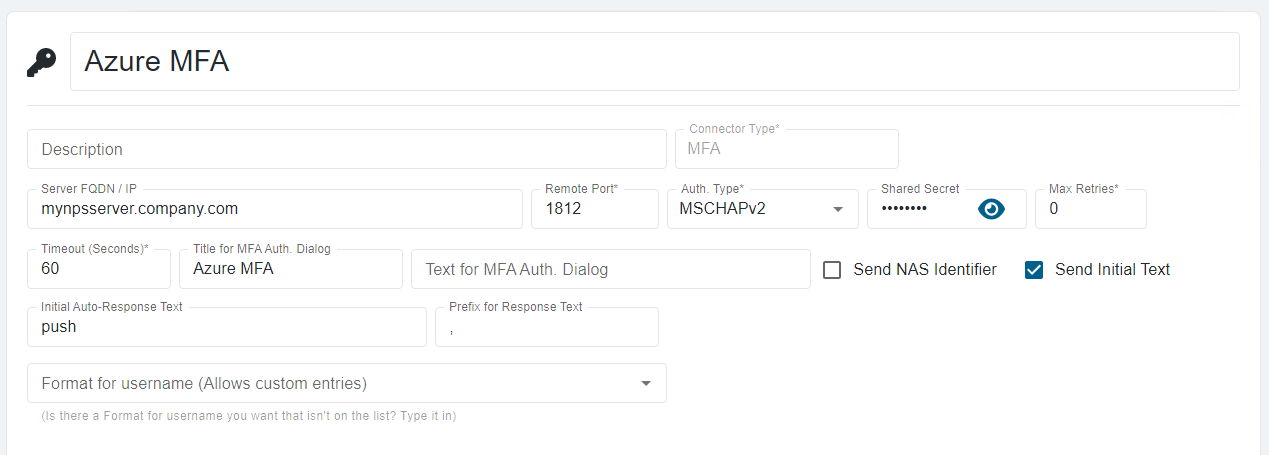The height and width of the screenshot is (455, 1269).
Task: Focus the Initial Auto-Response Text field
Action: tap(226, 328)
